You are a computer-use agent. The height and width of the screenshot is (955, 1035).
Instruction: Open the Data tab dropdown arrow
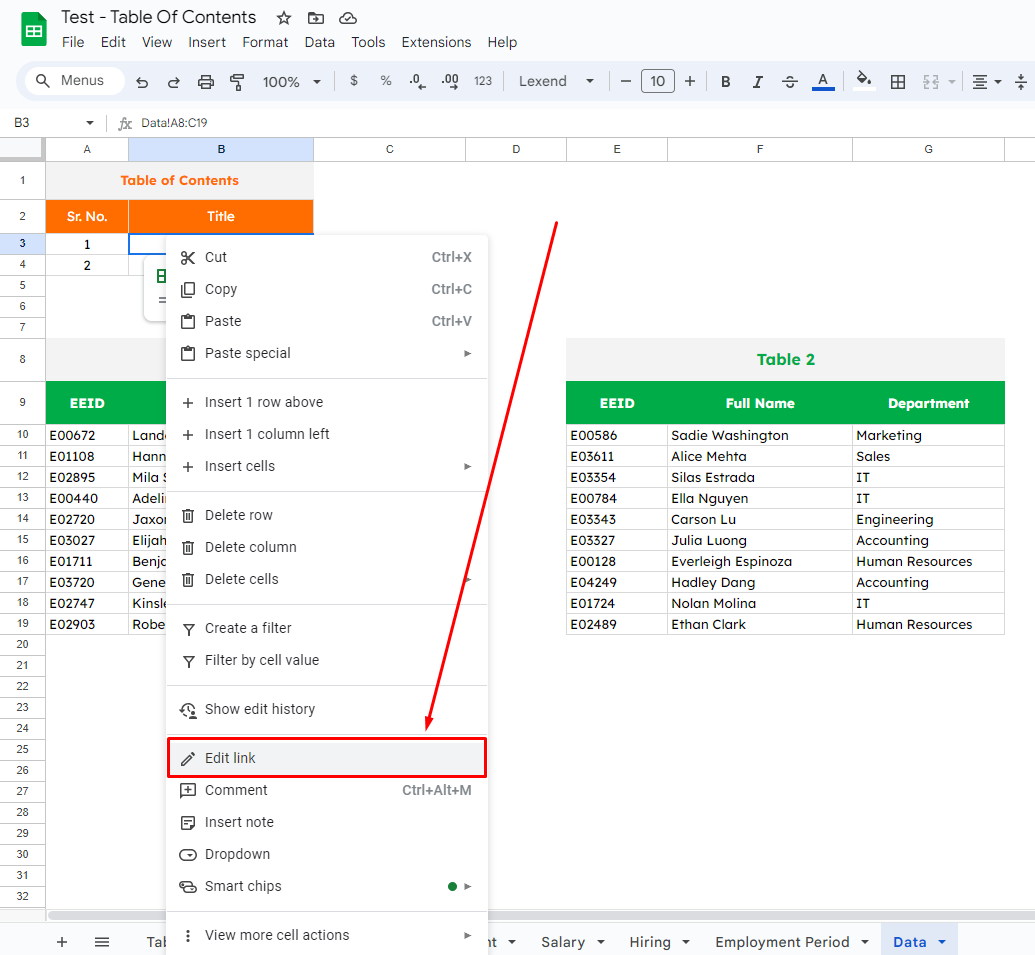(942, 942)
